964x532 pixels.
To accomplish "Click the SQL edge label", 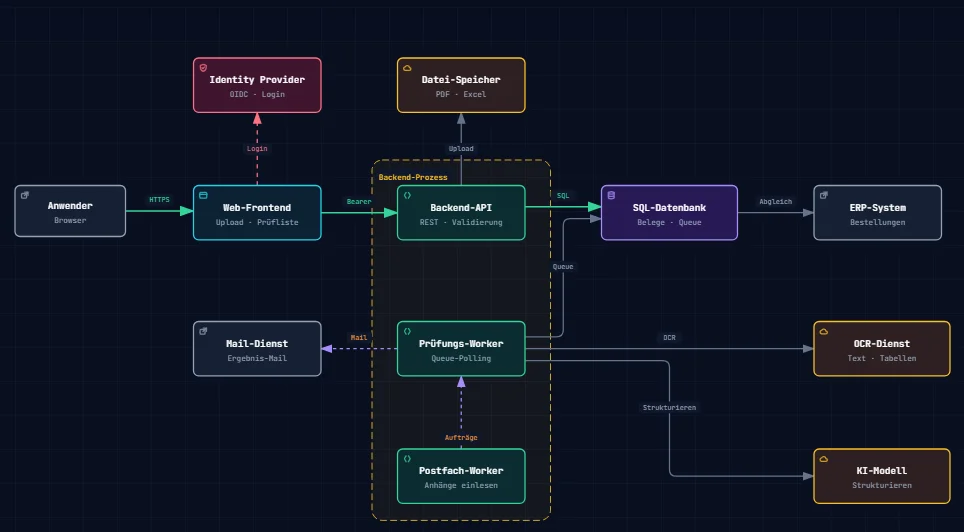I will 563,196.
